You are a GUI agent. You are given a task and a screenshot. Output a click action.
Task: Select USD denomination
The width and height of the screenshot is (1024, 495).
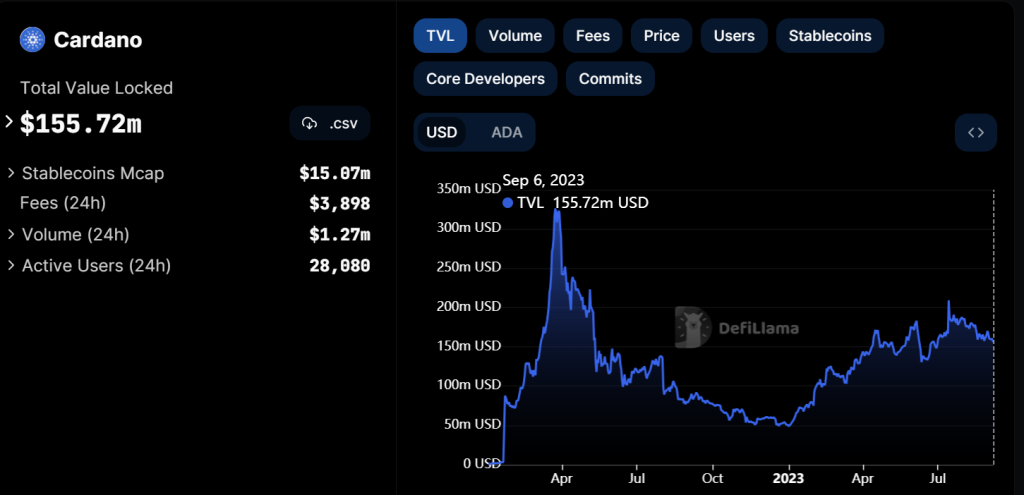pyautogui.click(x=441, y=133)
